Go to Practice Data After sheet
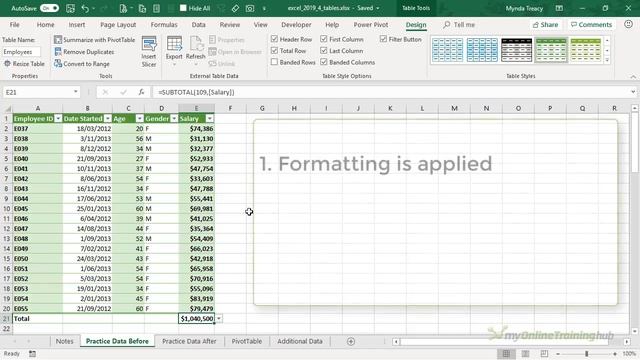 point(189,341)
